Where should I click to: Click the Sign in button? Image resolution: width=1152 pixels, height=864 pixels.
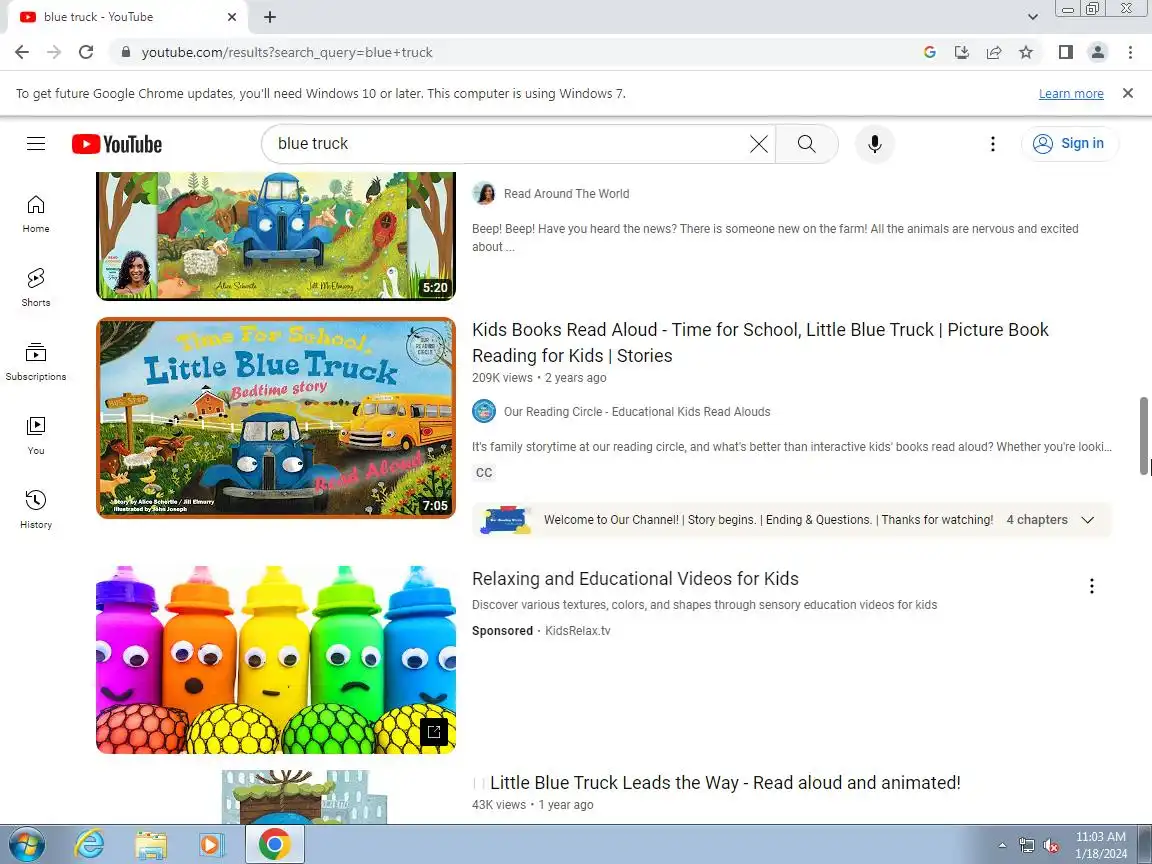(x=1070, y=143)
